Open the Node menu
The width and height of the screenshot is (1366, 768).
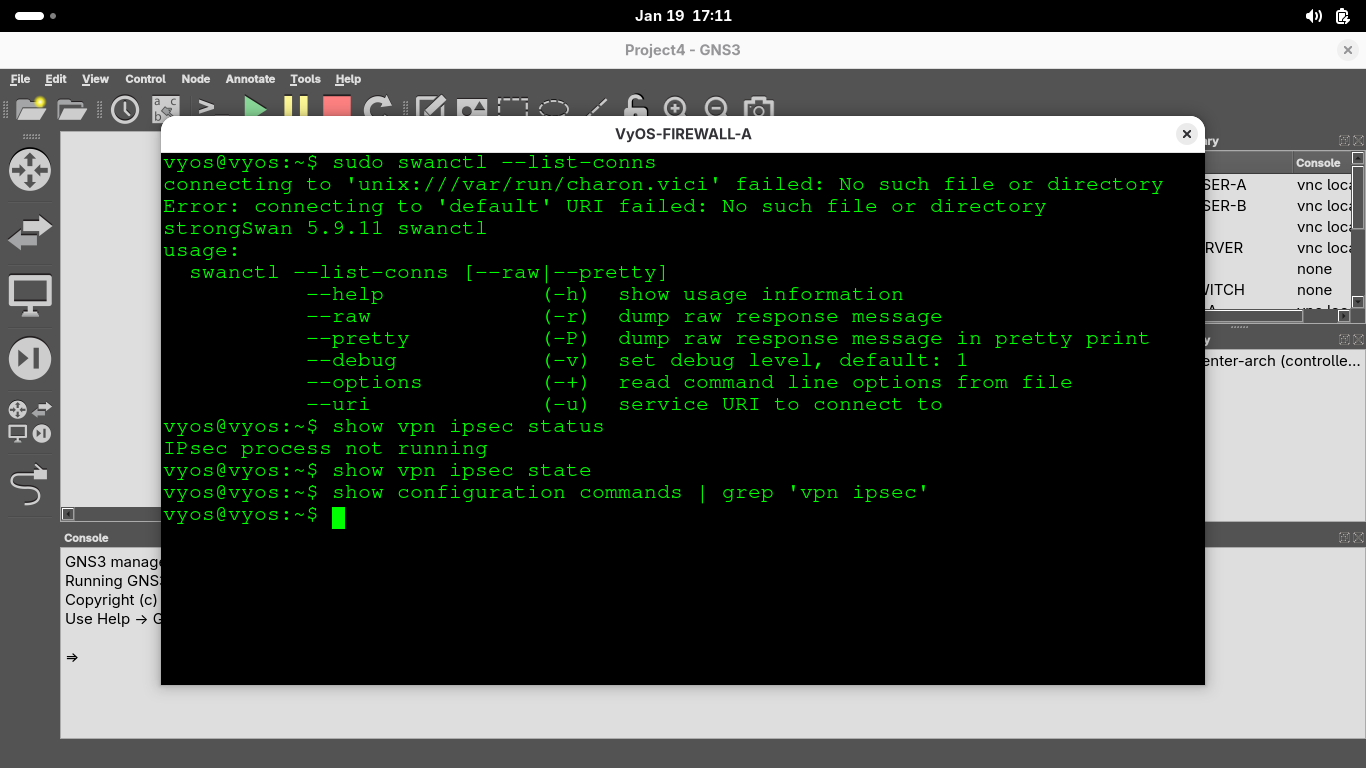pos(196,79)
